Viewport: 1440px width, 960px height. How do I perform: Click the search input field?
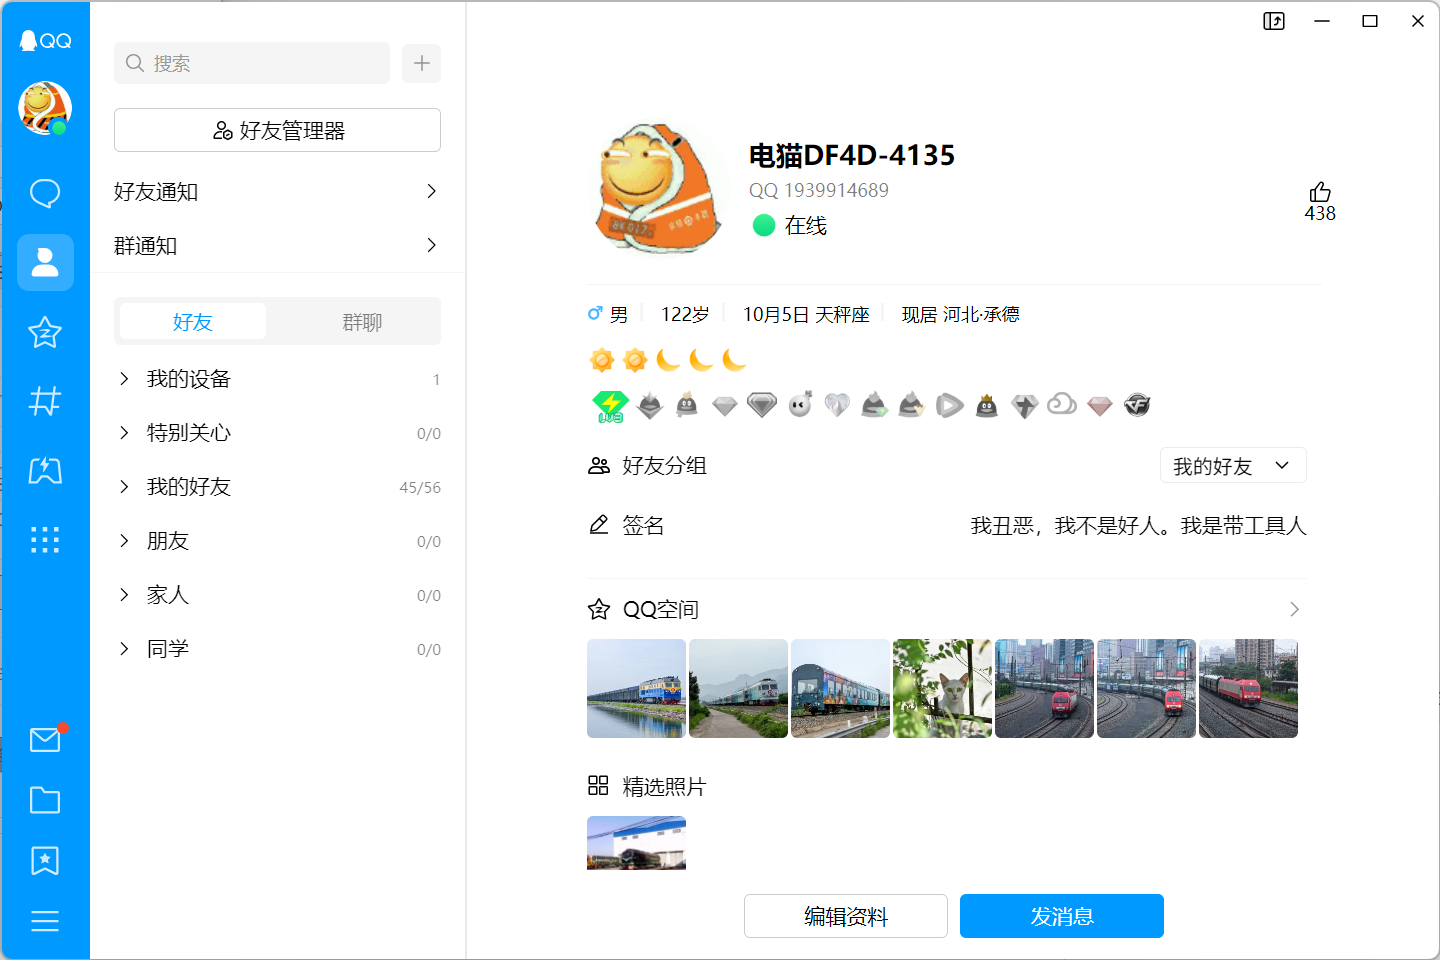pyautogui.click(x=252, y=63)
